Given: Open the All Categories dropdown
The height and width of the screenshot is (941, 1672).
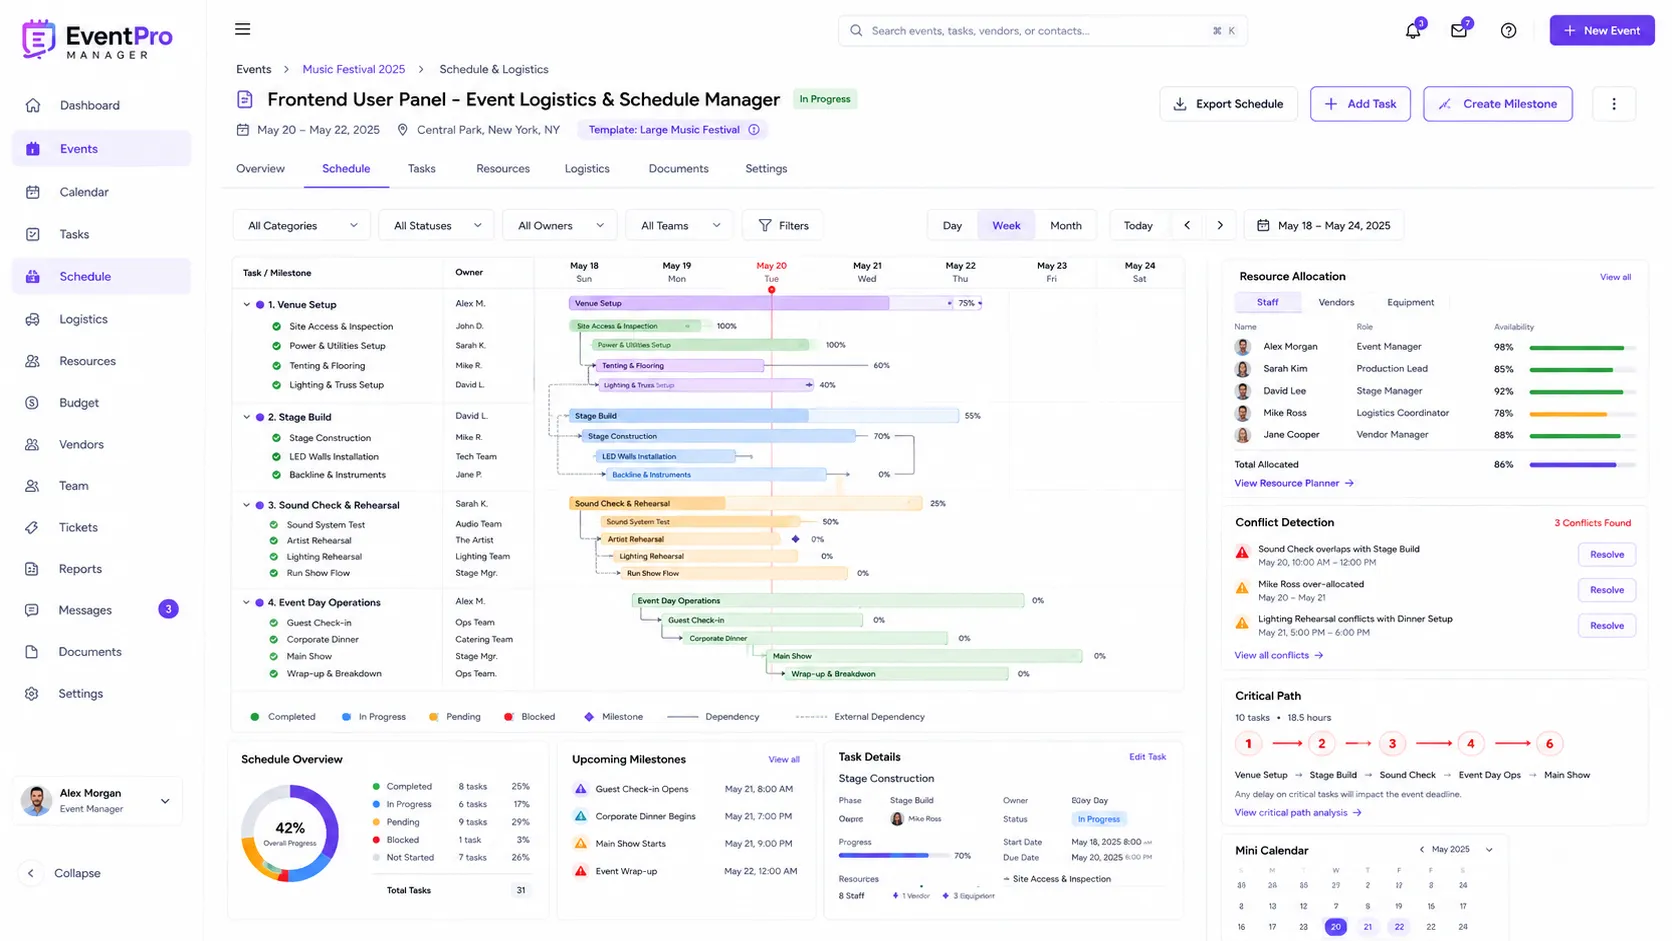Looking at the screenshot, I should (x=301, y=226).
